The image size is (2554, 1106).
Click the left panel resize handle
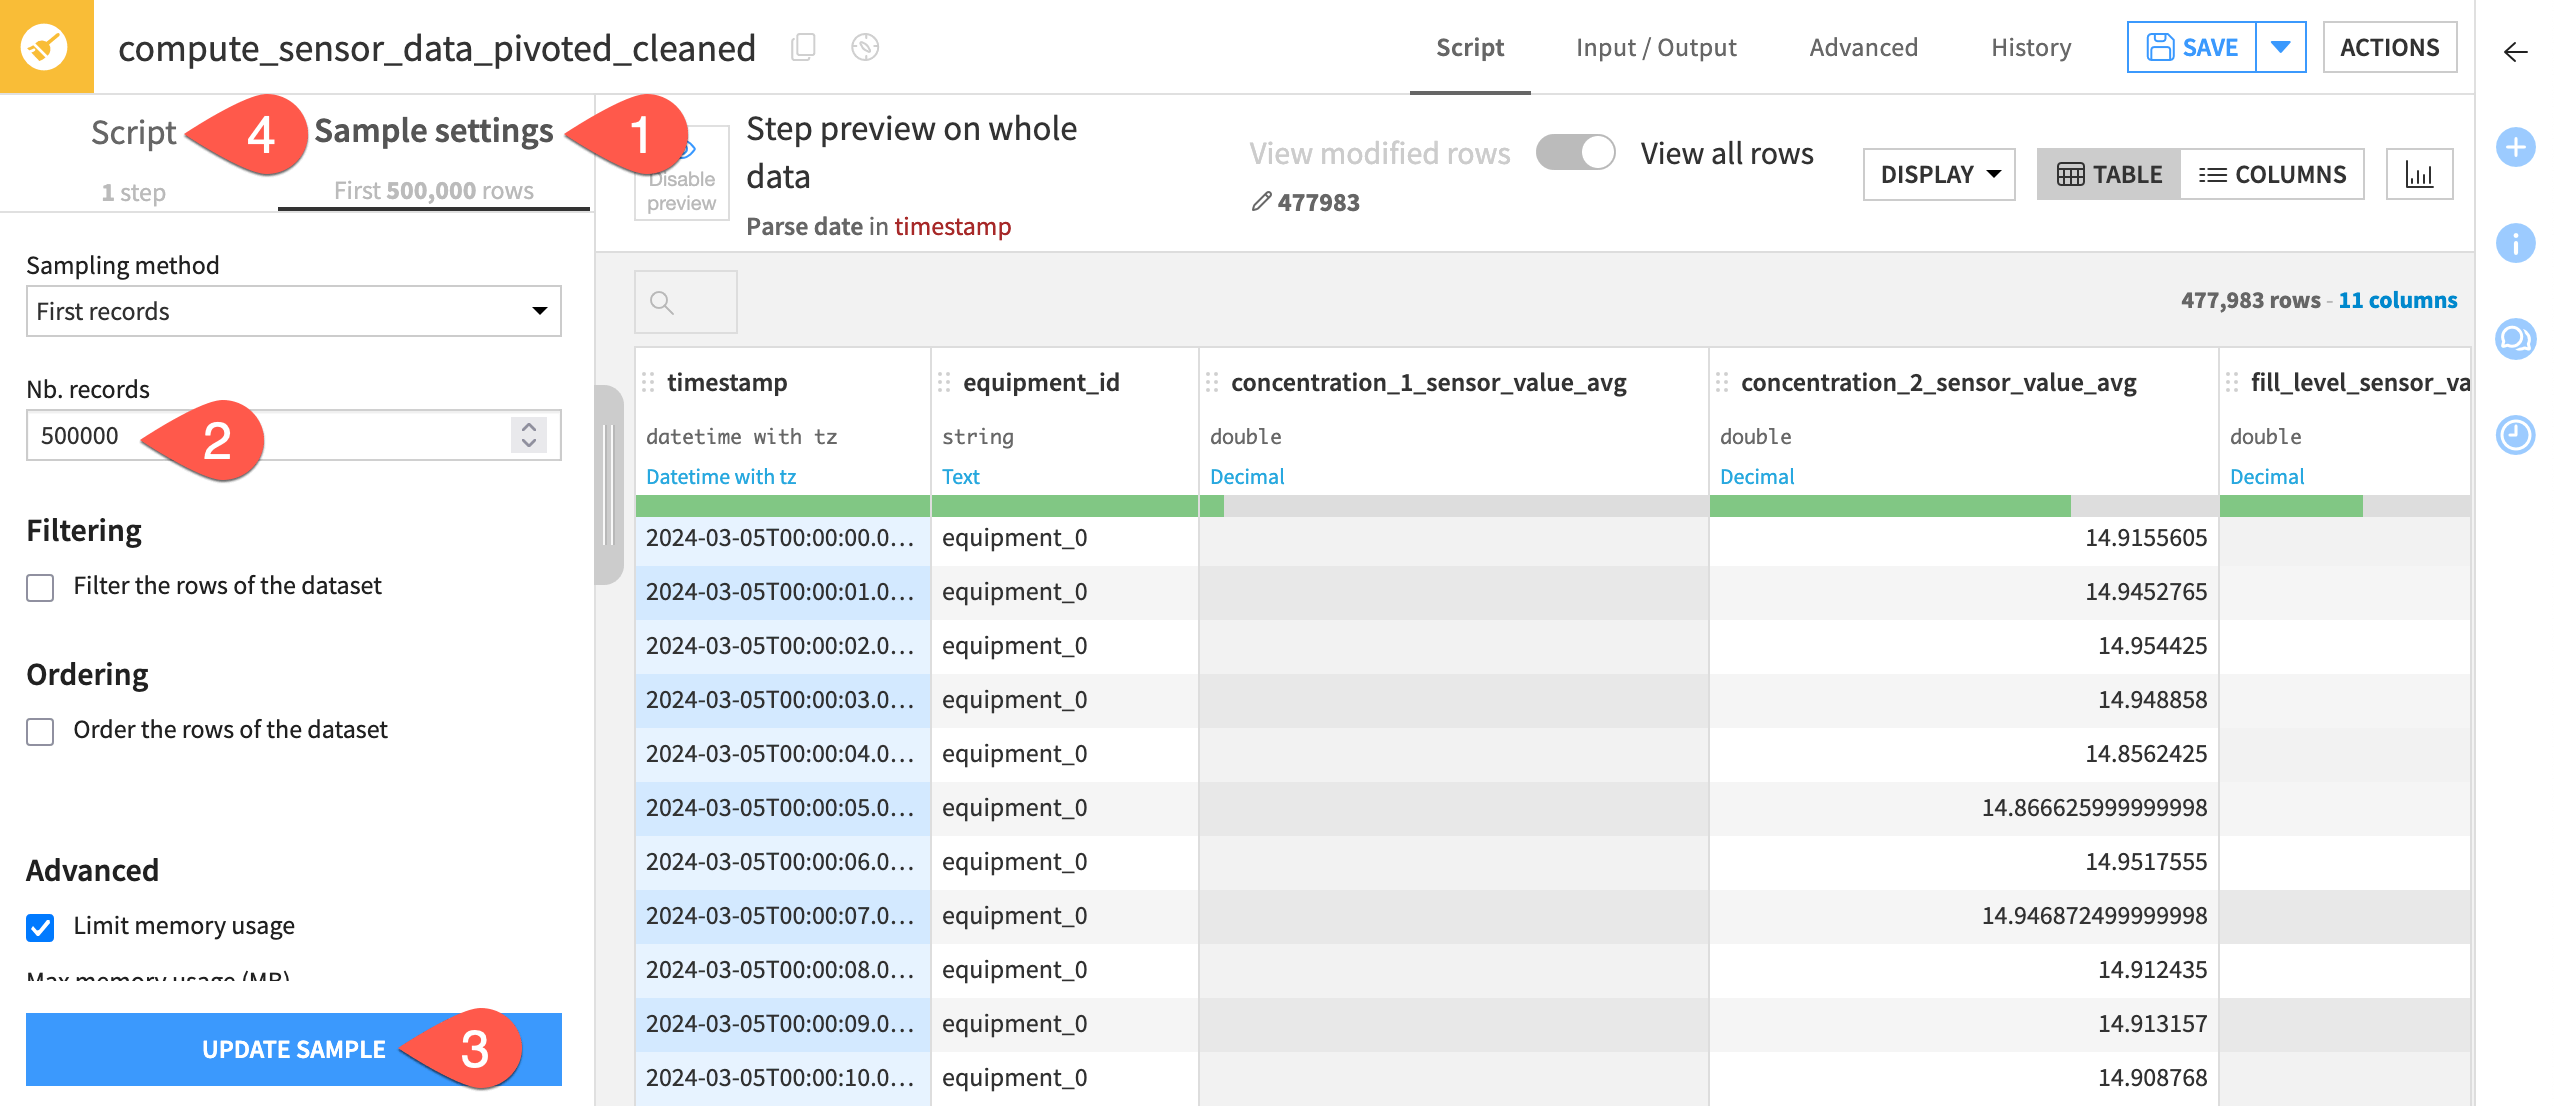pyautogui.click(x=608, y=485)
